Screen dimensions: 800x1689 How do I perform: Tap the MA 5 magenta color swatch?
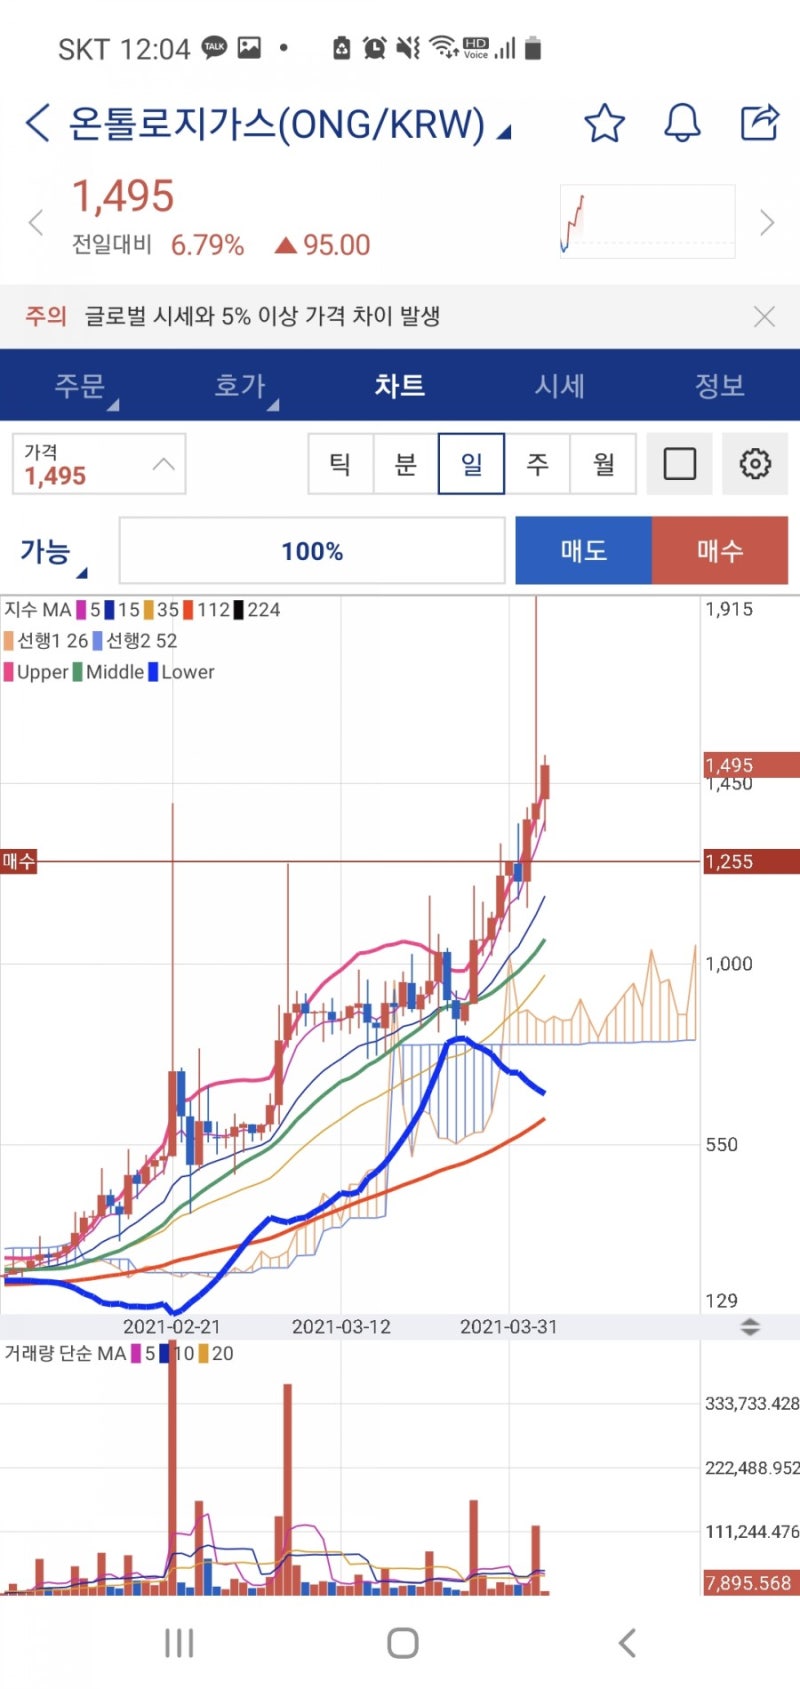pos(82,610)
